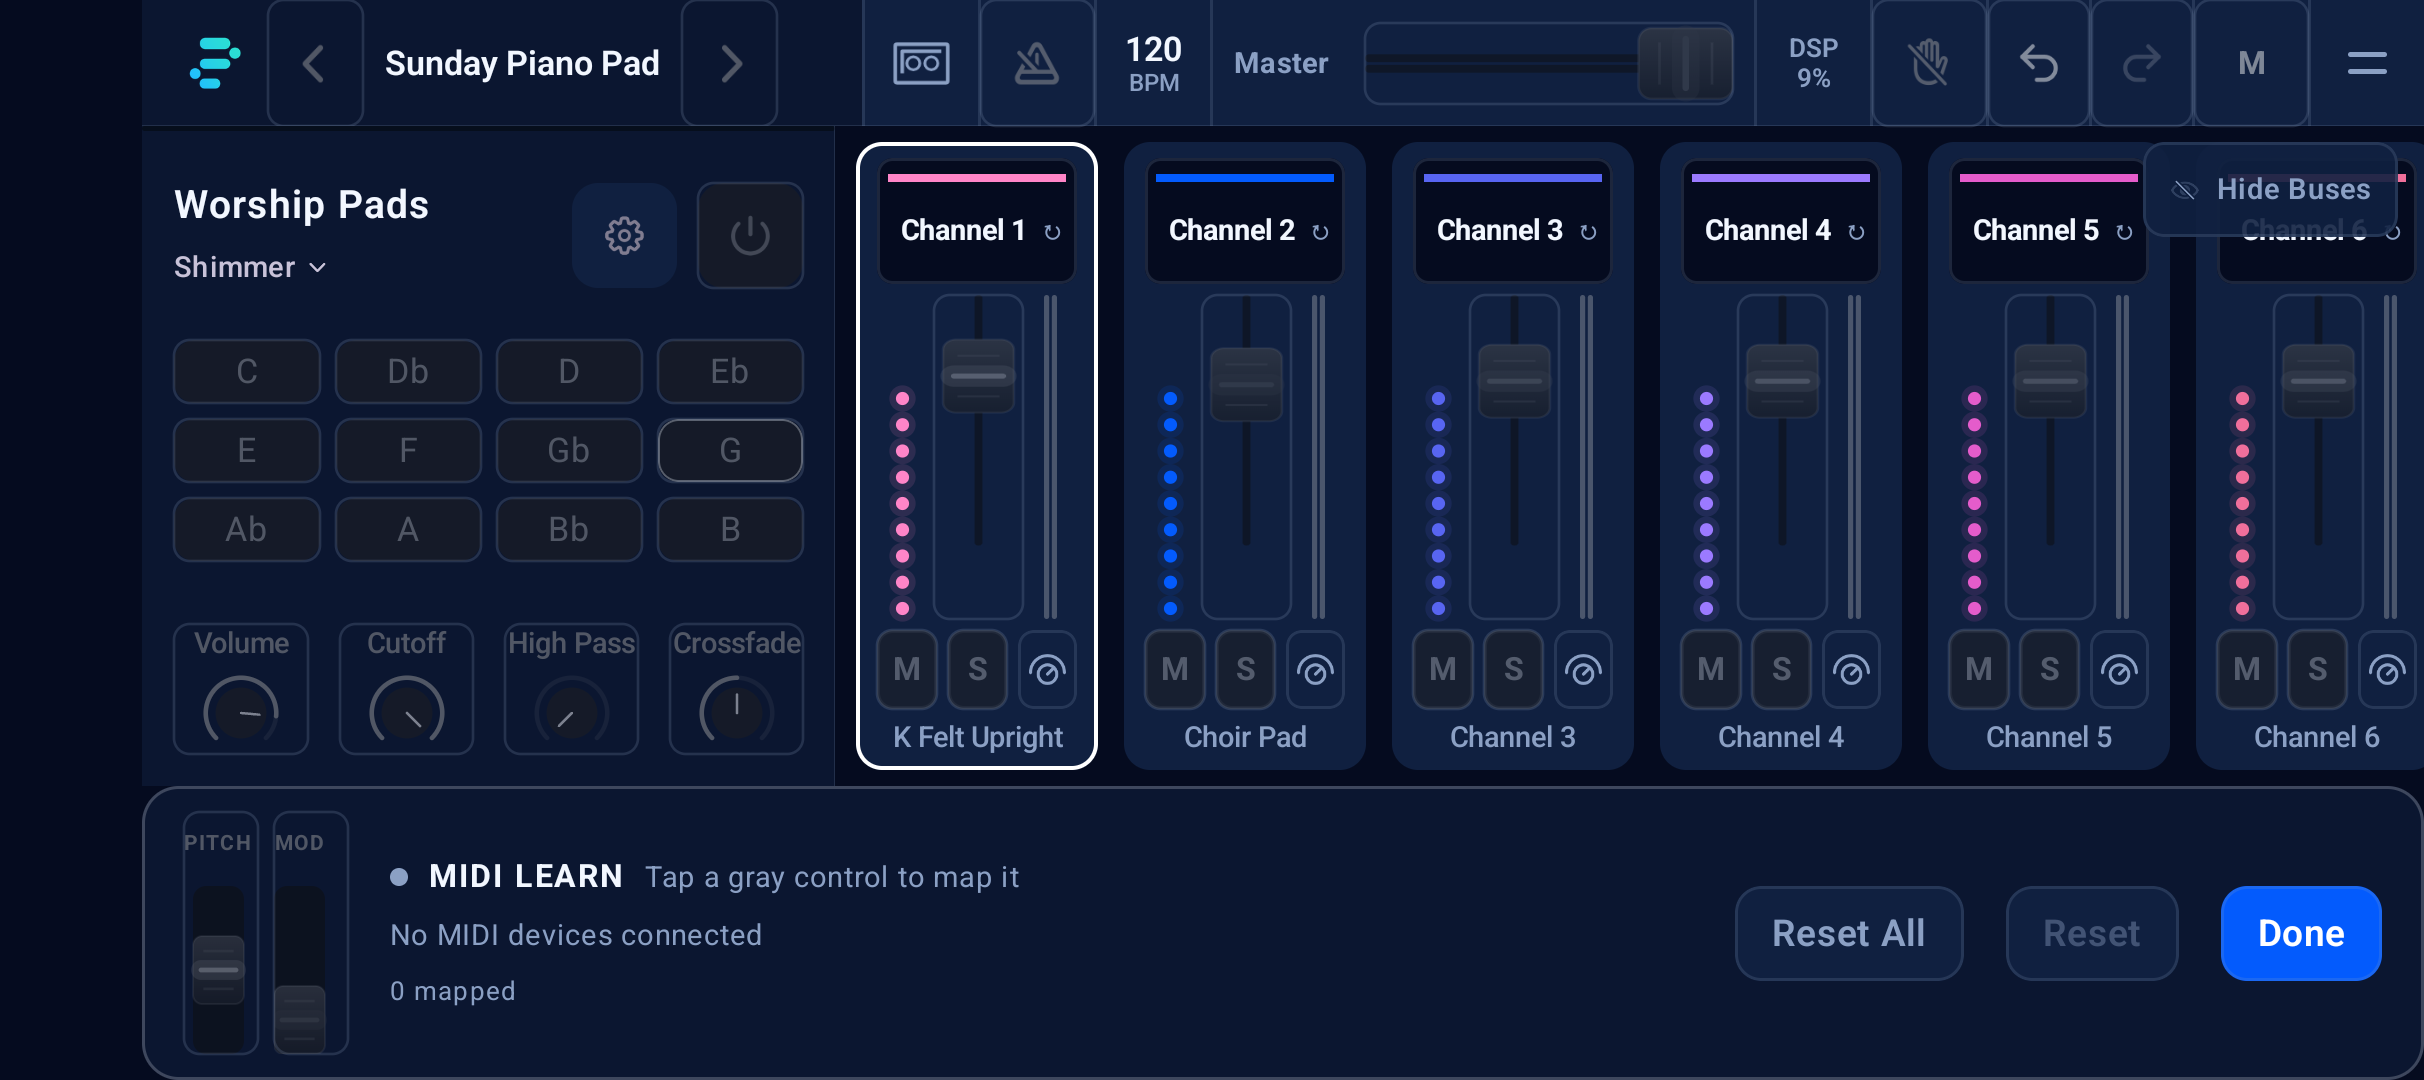The height and width of the screenshot is (1080, 2424).
Task: Click the DSP 9% indicator
Action: (1813, 63)
